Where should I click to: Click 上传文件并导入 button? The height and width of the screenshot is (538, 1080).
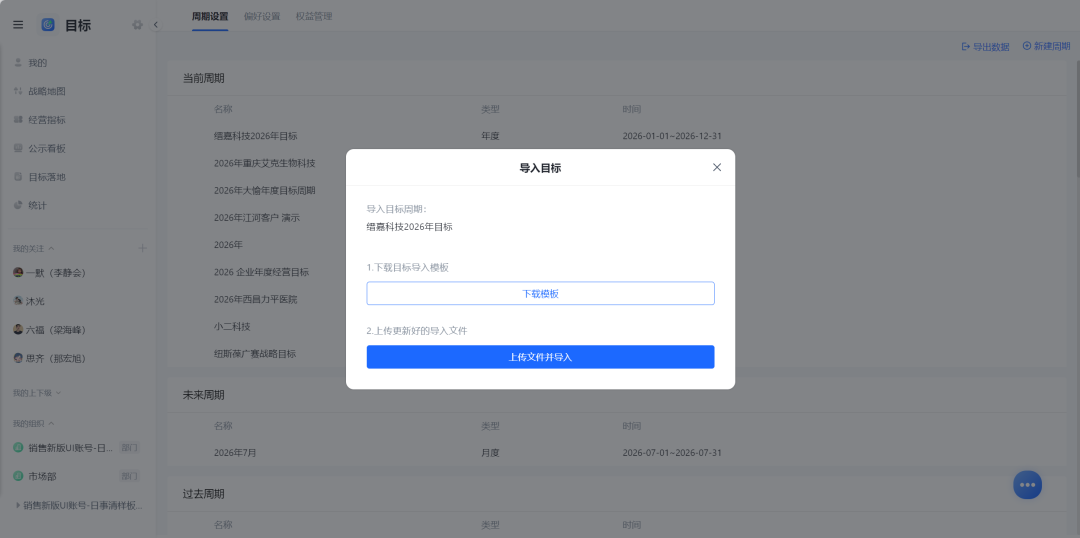[x=540, y=358]
